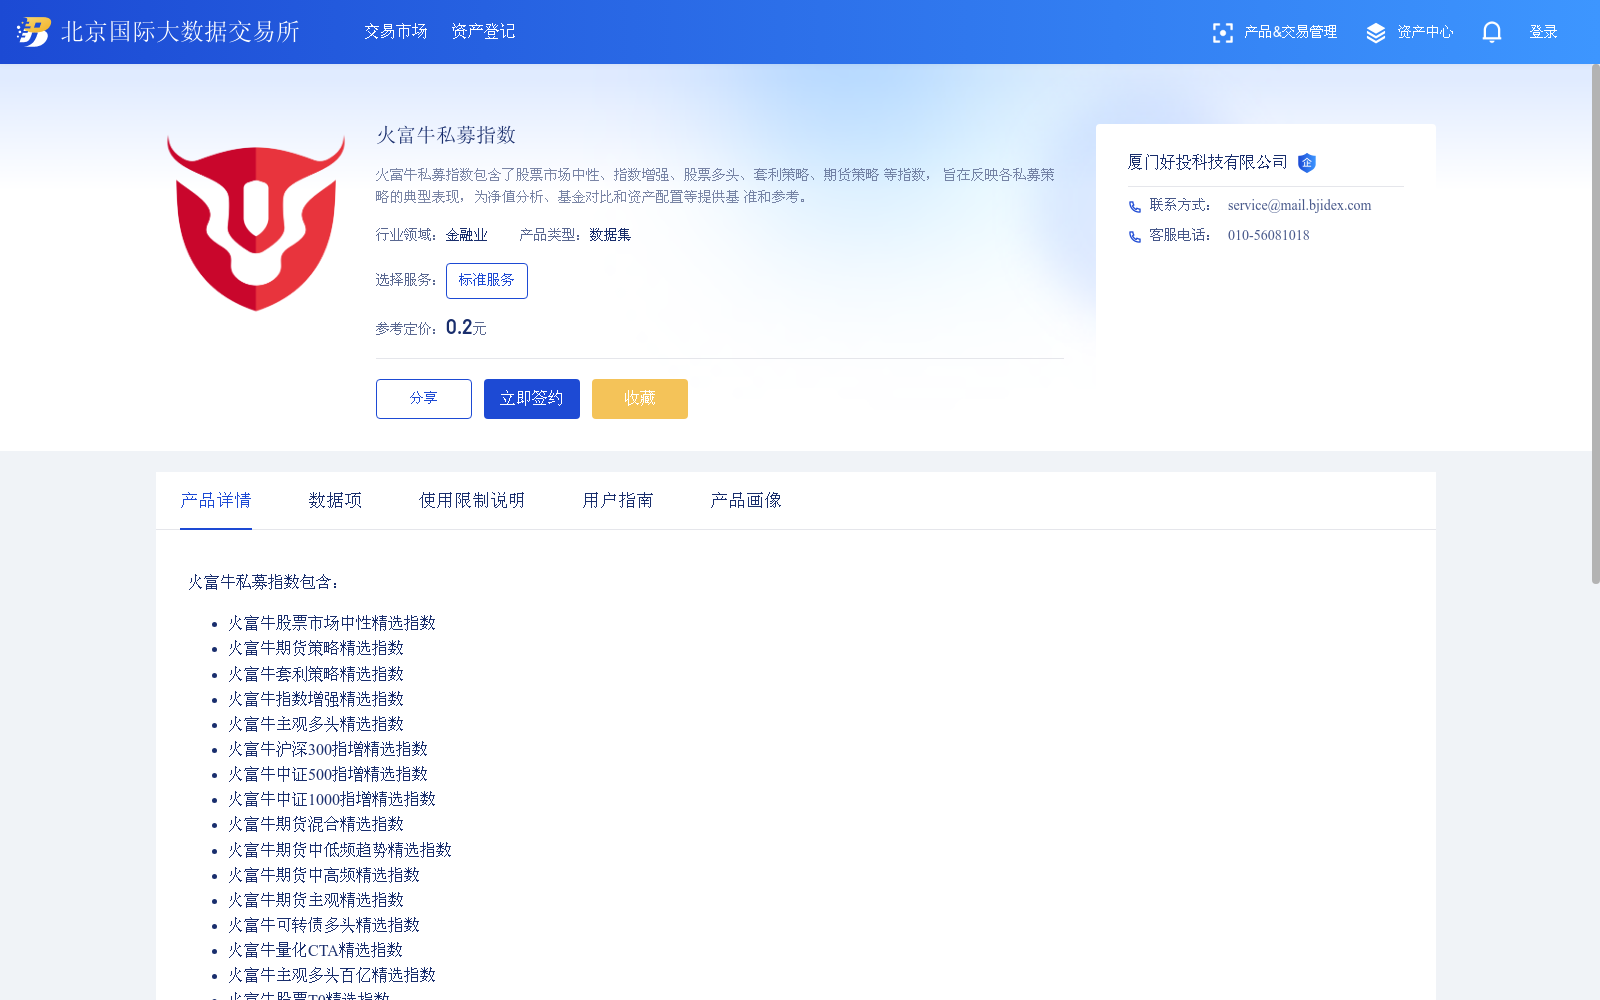Click list item 火富牛主观多头百亿精选指数
The height and width of the screenshot is (1000, 1600).
(x=332, y=975)
